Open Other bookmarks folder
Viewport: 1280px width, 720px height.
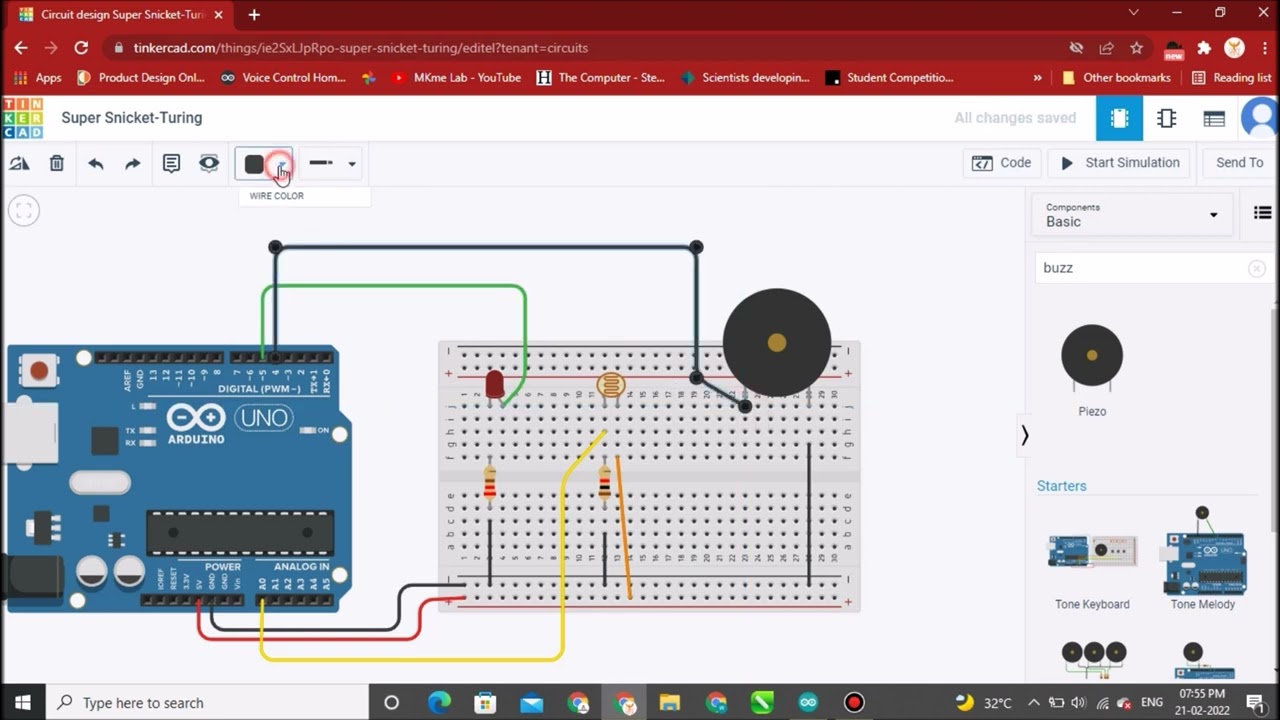click(1116, 77)
